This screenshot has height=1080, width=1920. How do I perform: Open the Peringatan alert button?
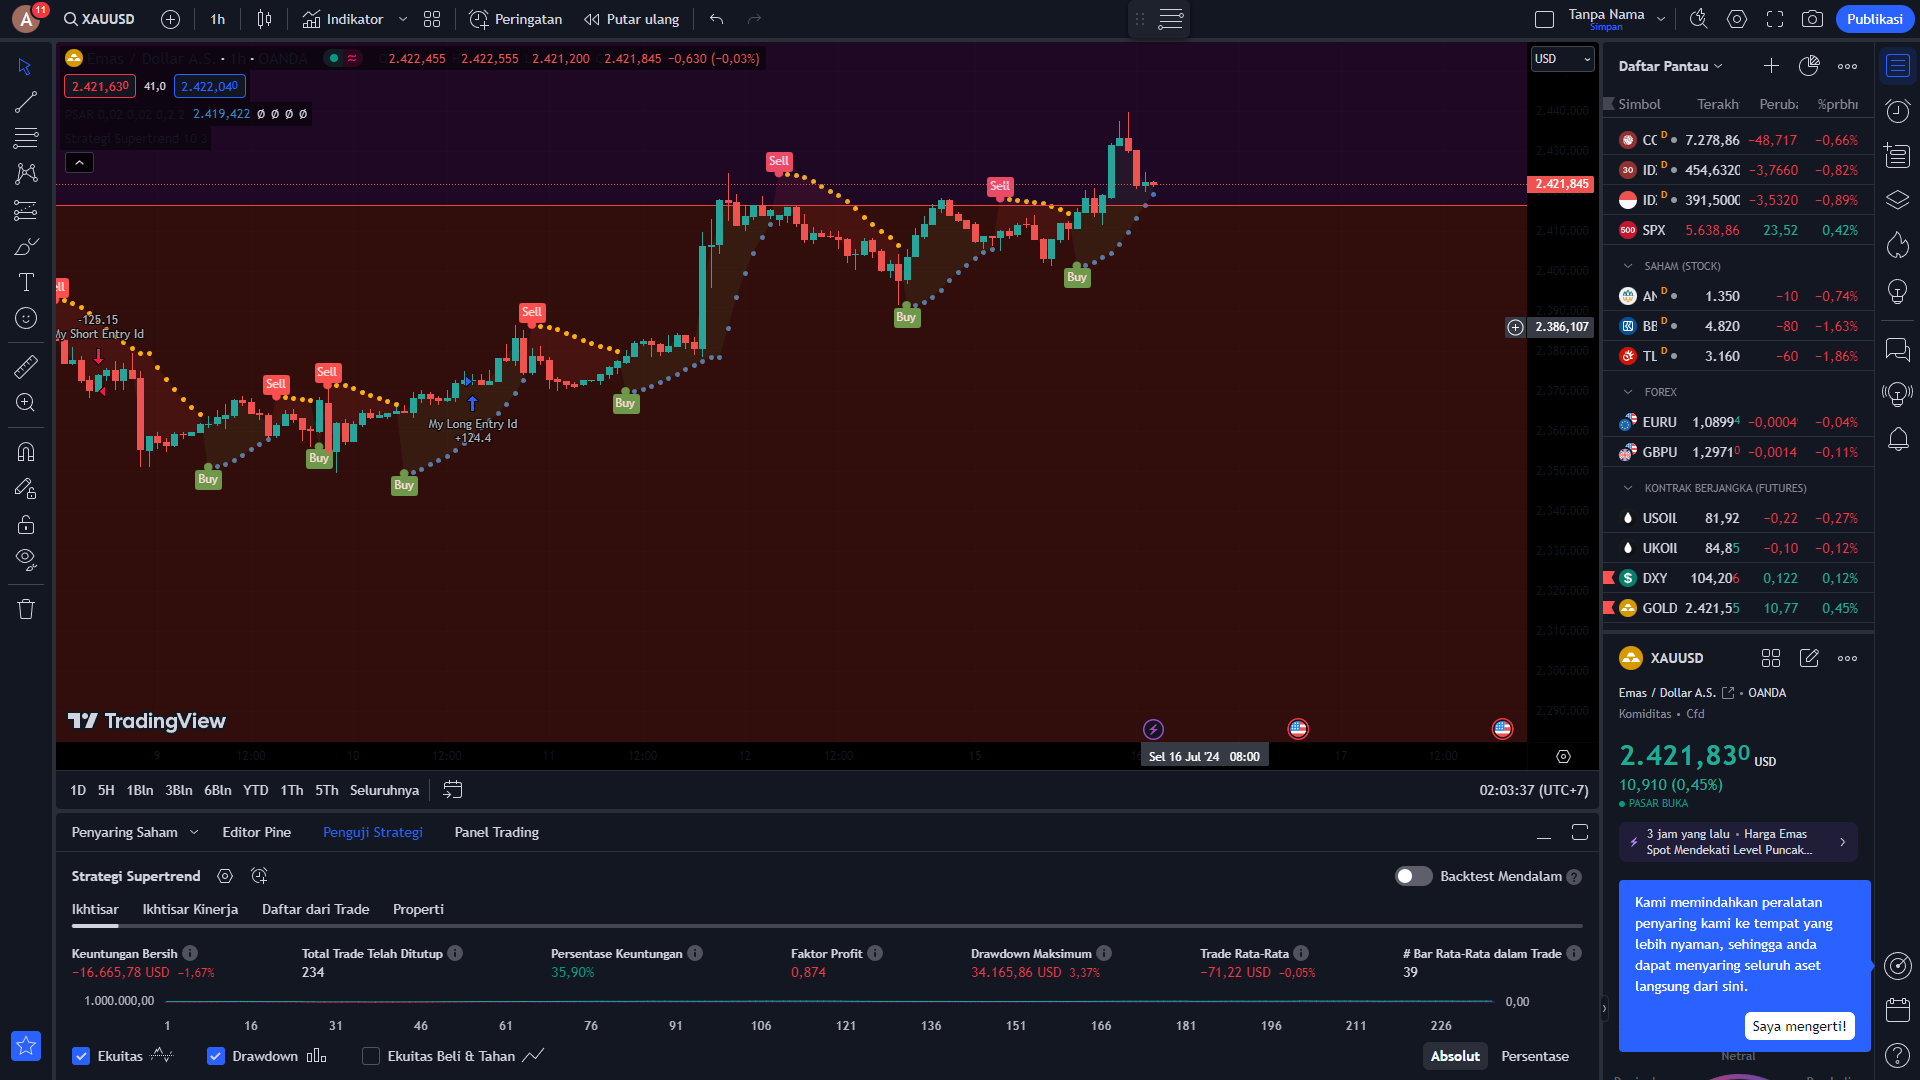(515, 19)
